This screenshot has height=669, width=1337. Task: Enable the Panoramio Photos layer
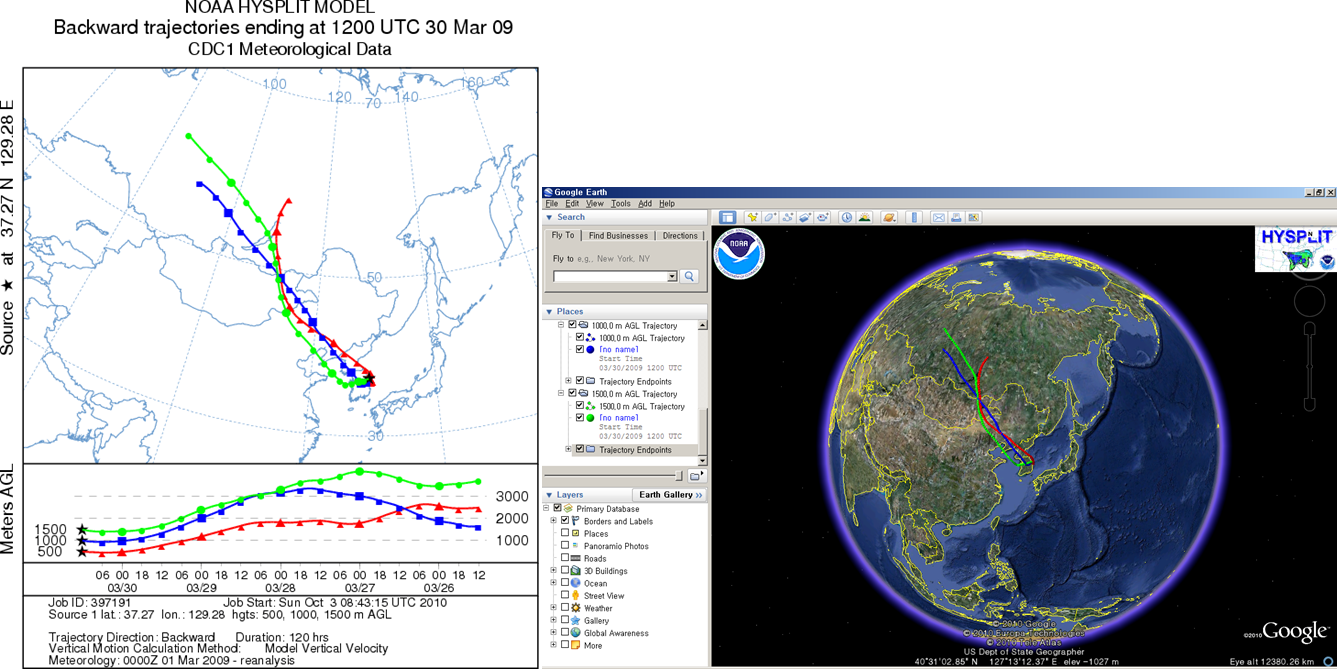pos(565,545)
